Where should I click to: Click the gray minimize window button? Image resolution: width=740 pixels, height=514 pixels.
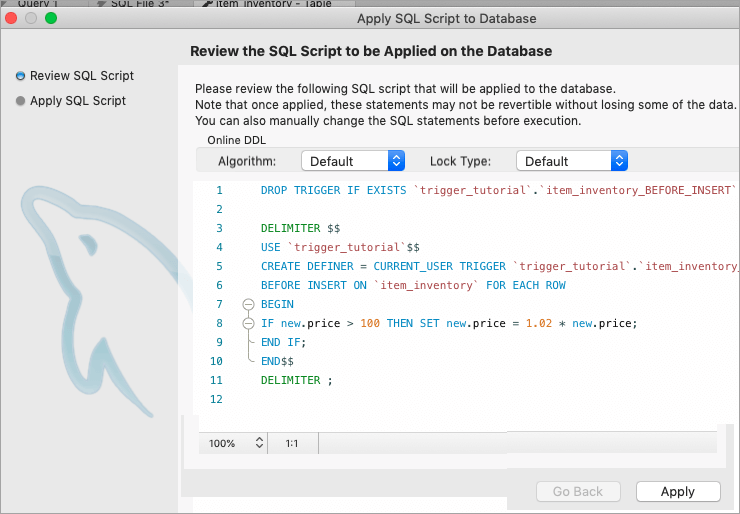(31, 18)
